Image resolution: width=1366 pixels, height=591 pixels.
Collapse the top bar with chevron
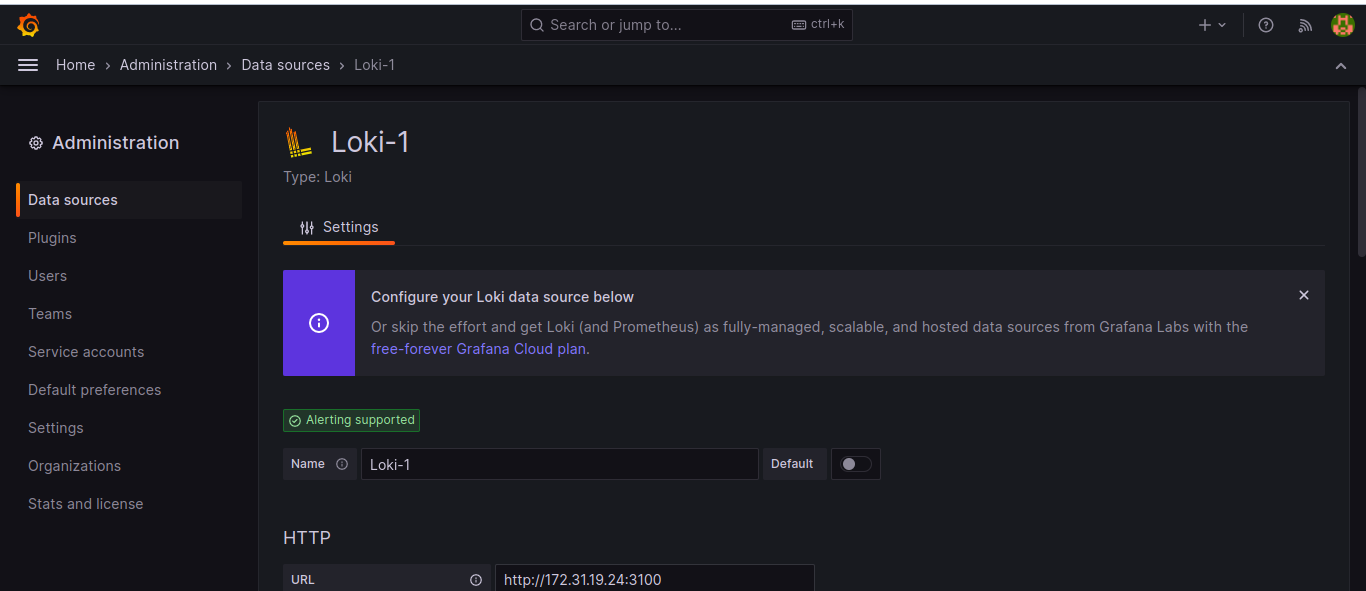1341,66
